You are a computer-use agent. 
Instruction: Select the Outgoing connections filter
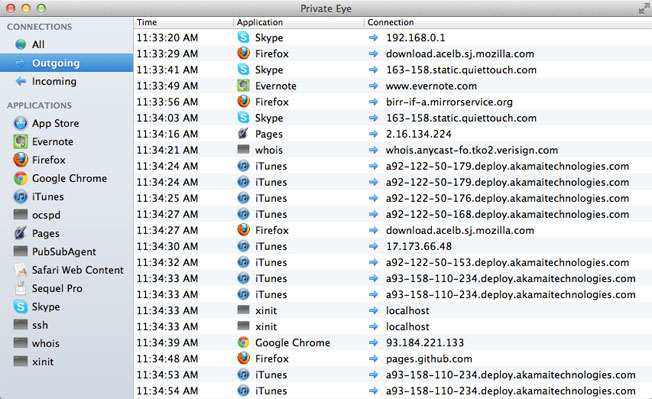tap(67, 63)
